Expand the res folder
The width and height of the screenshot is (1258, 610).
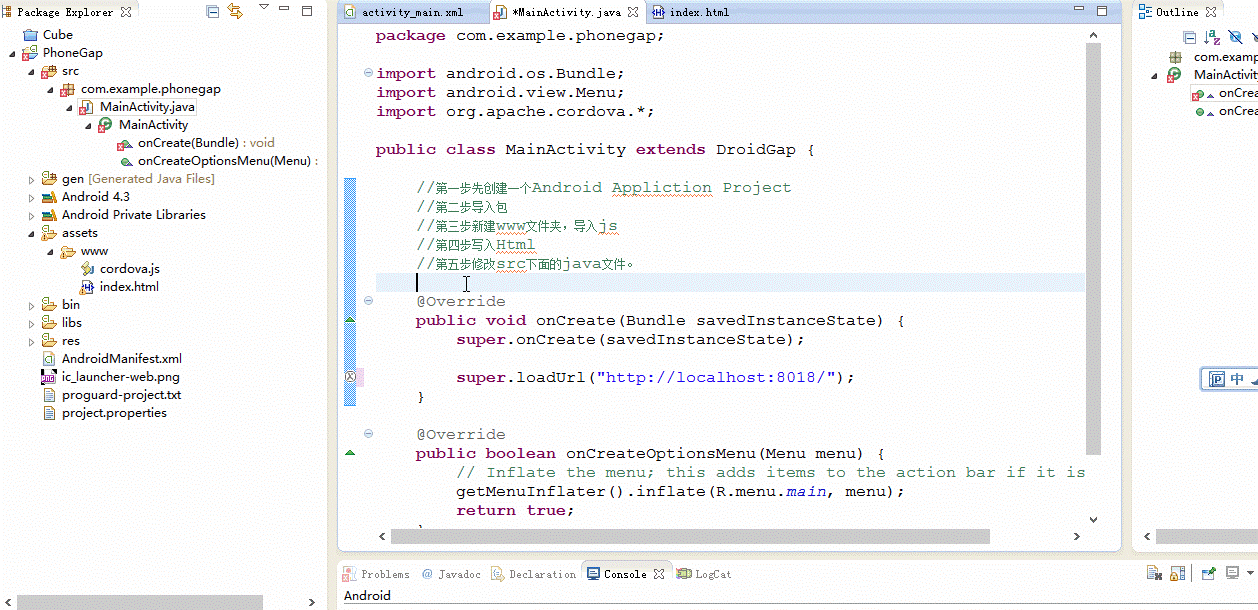[31, 341]
